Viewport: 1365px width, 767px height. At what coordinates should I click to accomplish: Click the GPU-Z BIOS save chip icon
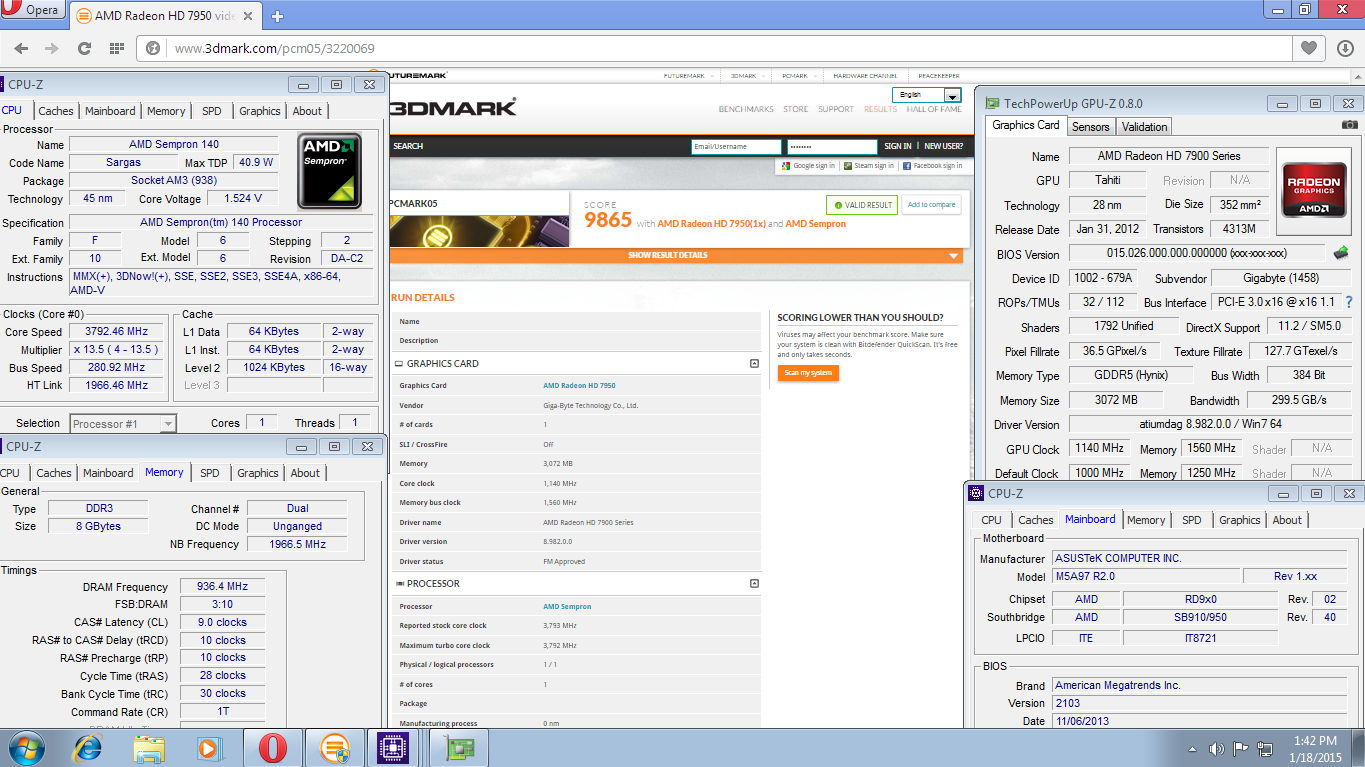tap(1341, 253)
